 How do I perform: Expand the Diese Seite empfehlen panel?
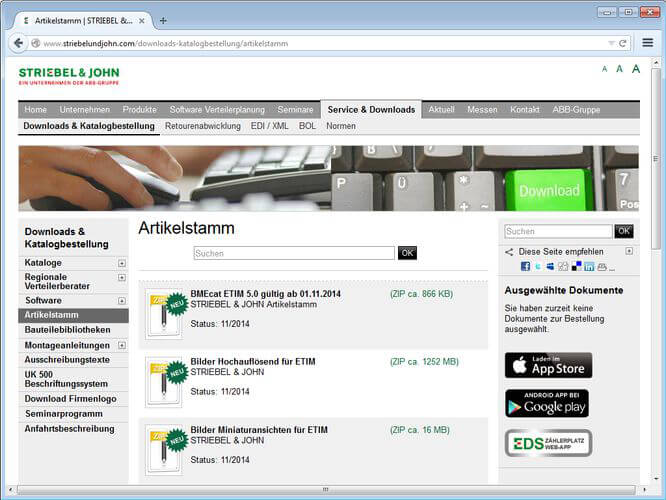point(629,251)
